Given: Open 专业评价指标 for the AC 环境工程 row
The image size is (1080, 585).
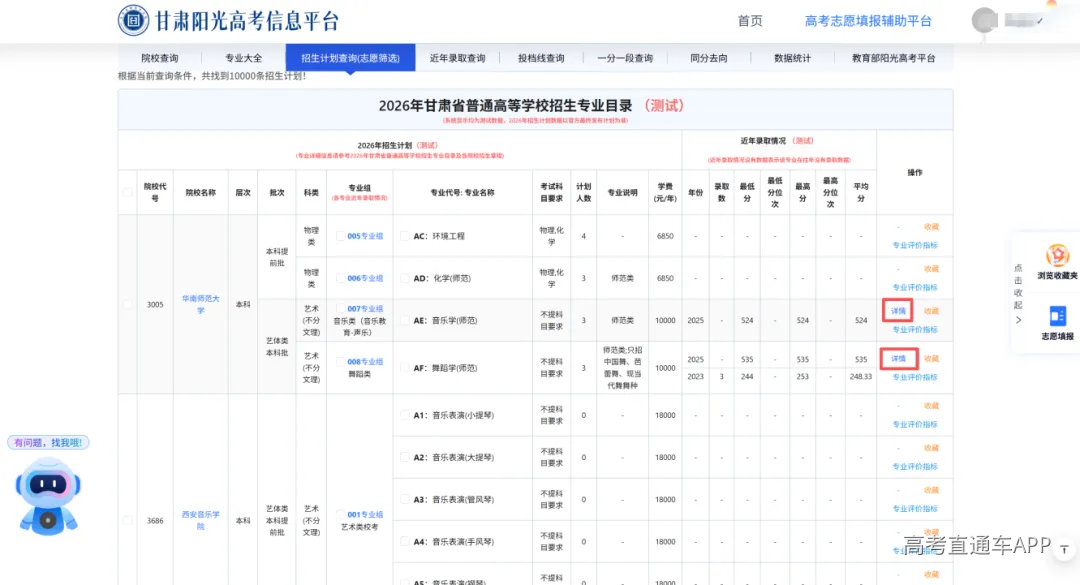Looking at the screenshot, I should pyautogui.click(x=915, y=245).
